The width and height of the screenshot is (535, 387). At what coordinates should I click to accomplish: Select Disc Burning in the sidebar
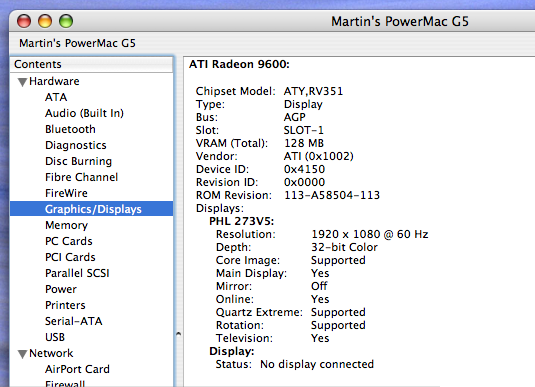click(x=78, y=161)
